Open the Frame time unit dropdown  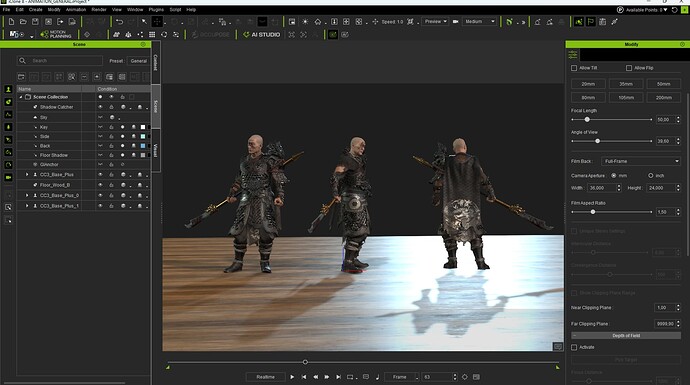pyautogui.click(x=401, y=377)
